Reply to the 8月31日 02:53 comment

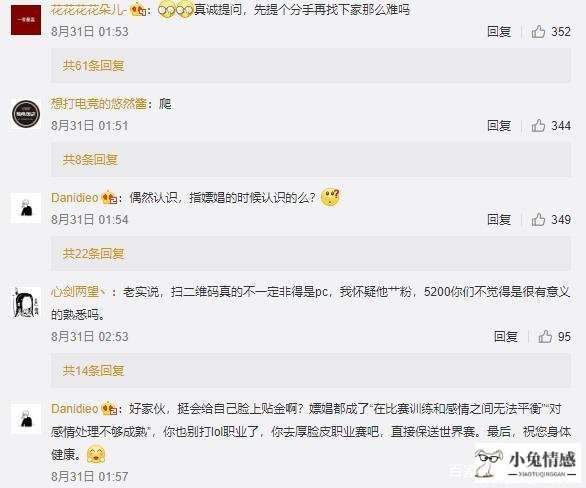pyautogui.click(x=506, y=337)
